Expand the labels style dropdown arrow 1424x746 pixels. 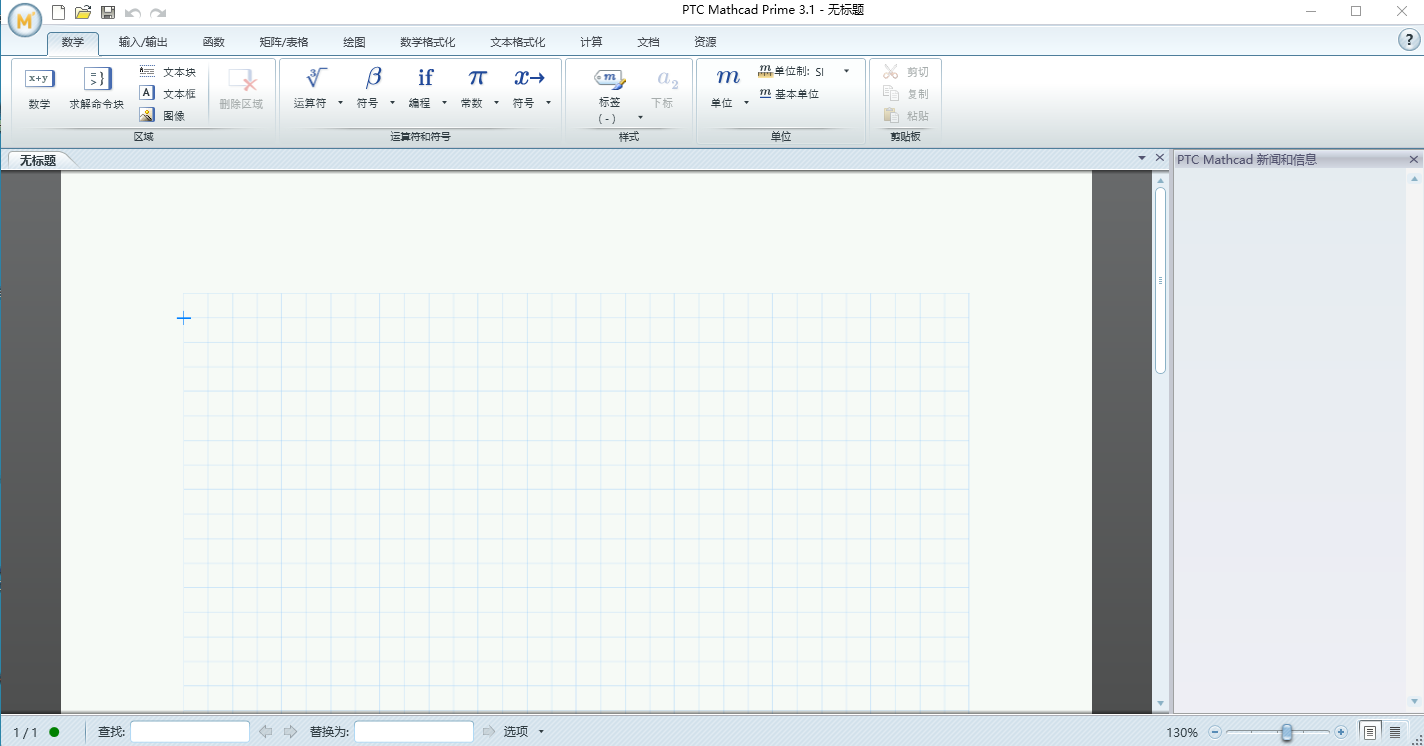[x=640, y=118]
